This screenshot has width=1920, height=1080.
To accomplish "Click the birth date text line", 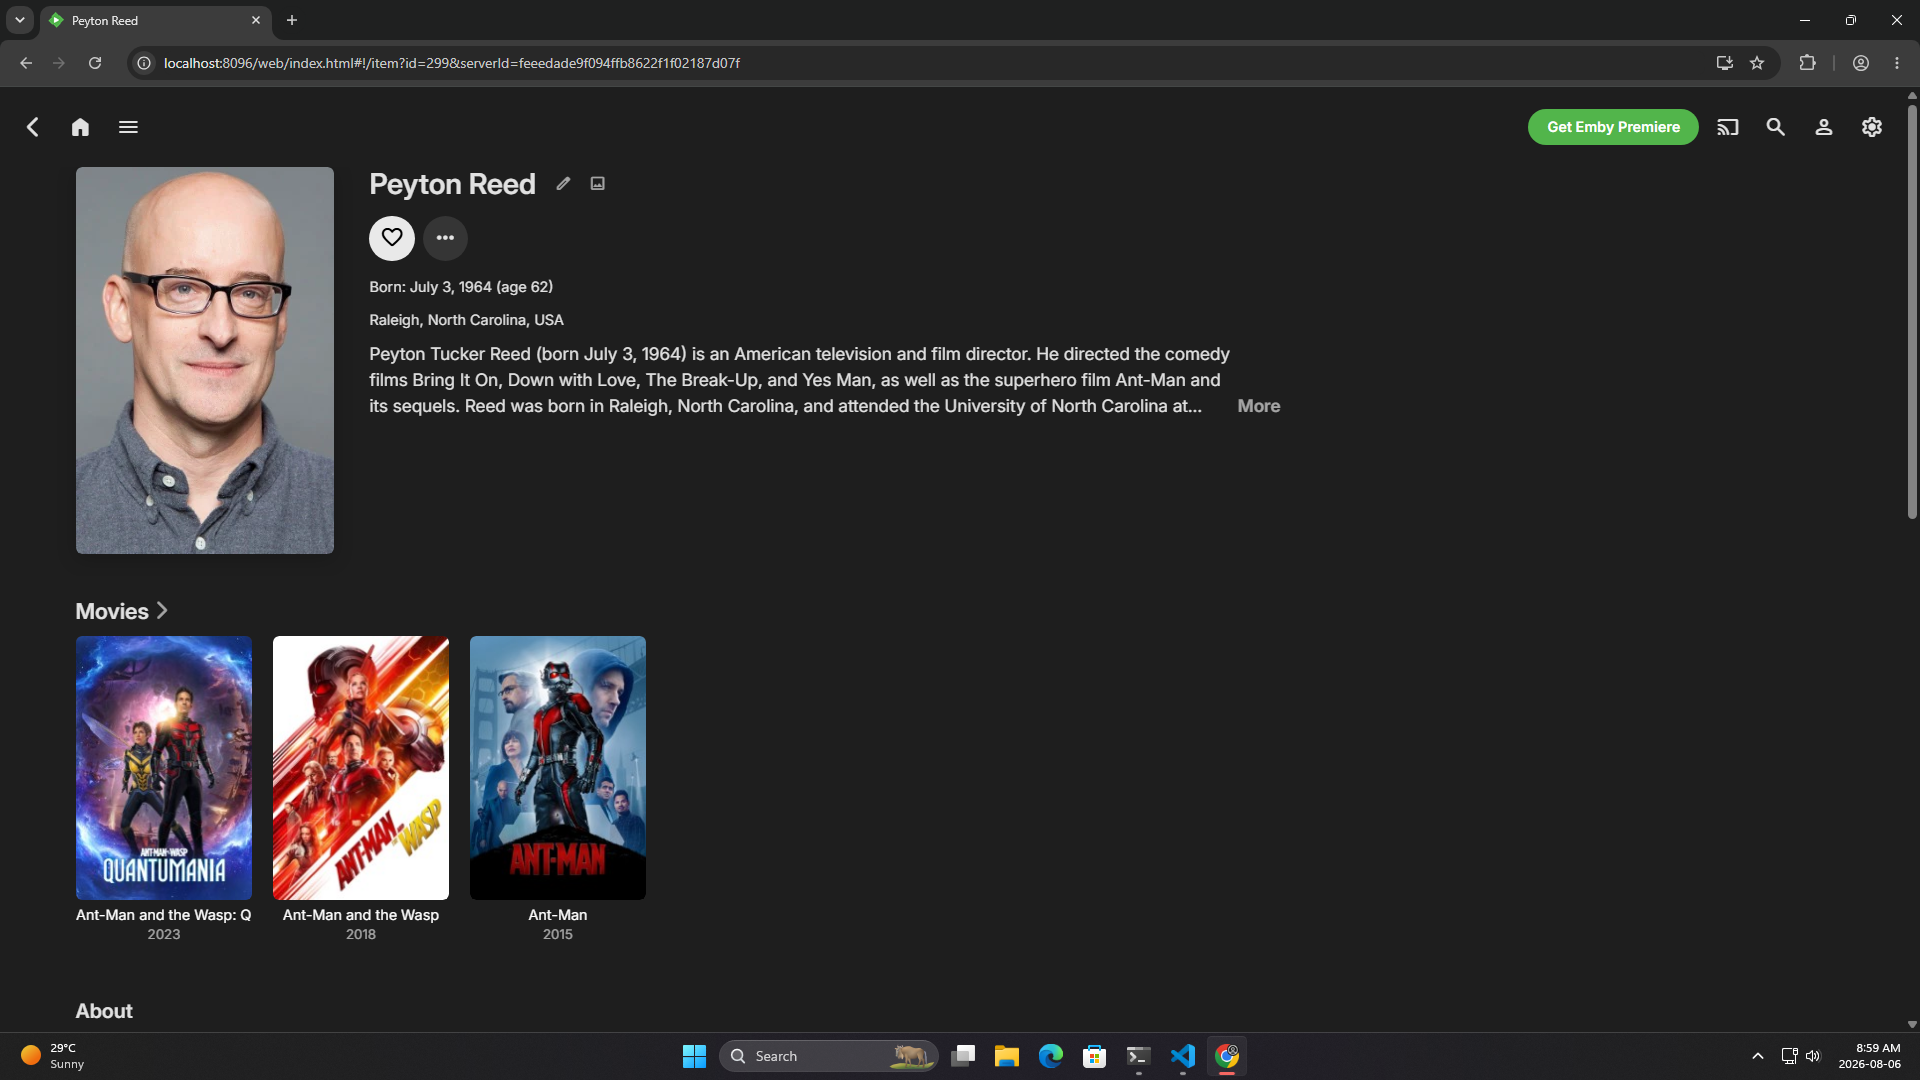I will (x=461, y=287).
